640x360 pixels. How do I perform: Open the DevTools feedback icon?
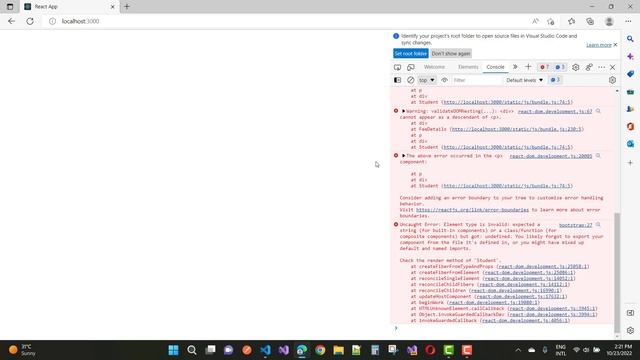coord(589,67)
